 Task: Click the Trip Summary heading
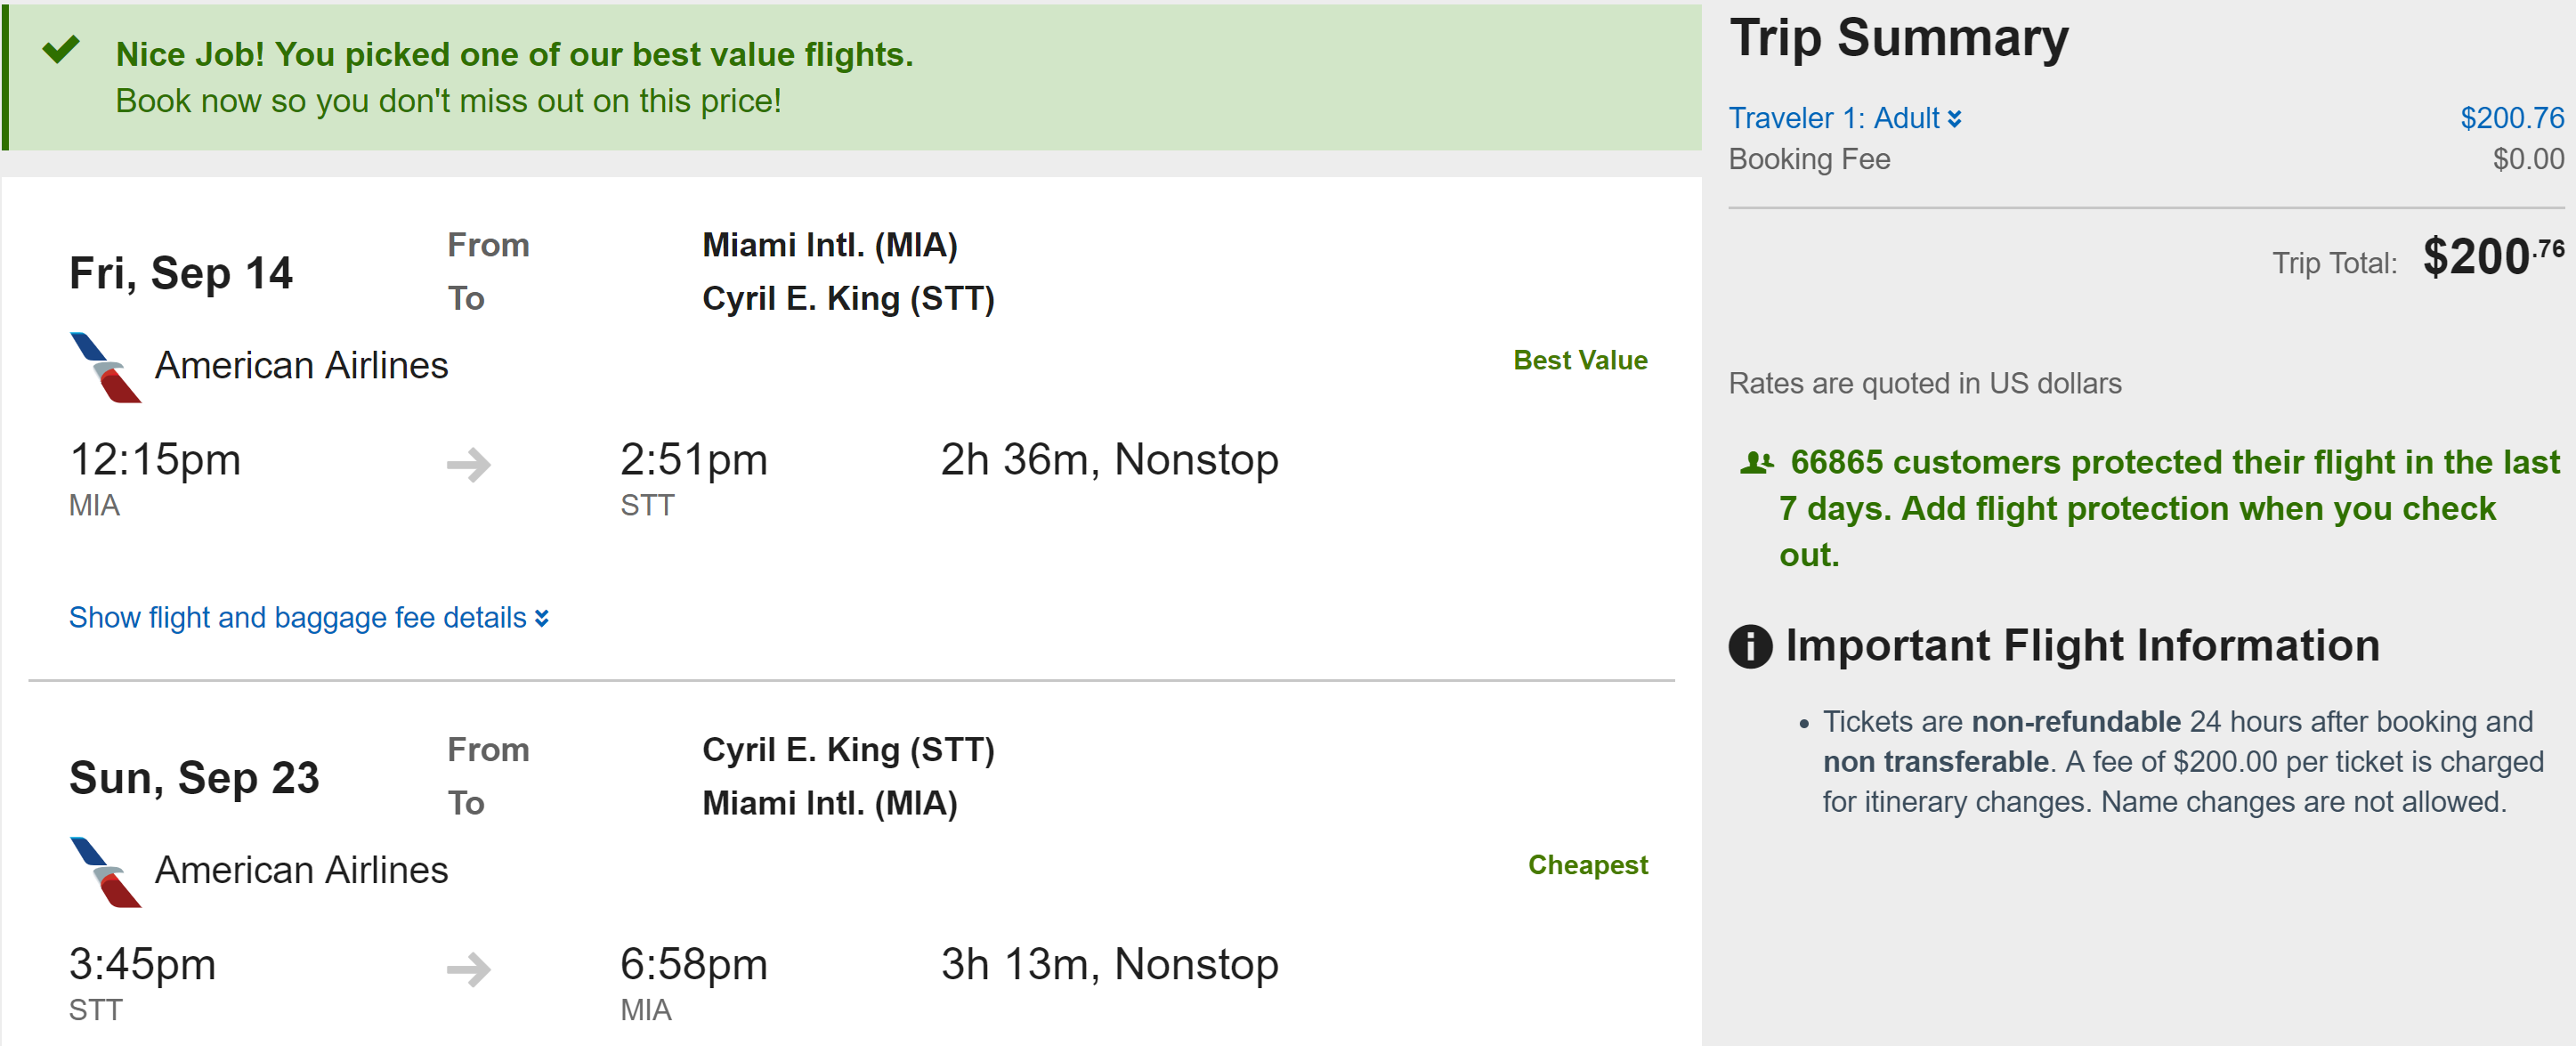tap(1898, 40)
